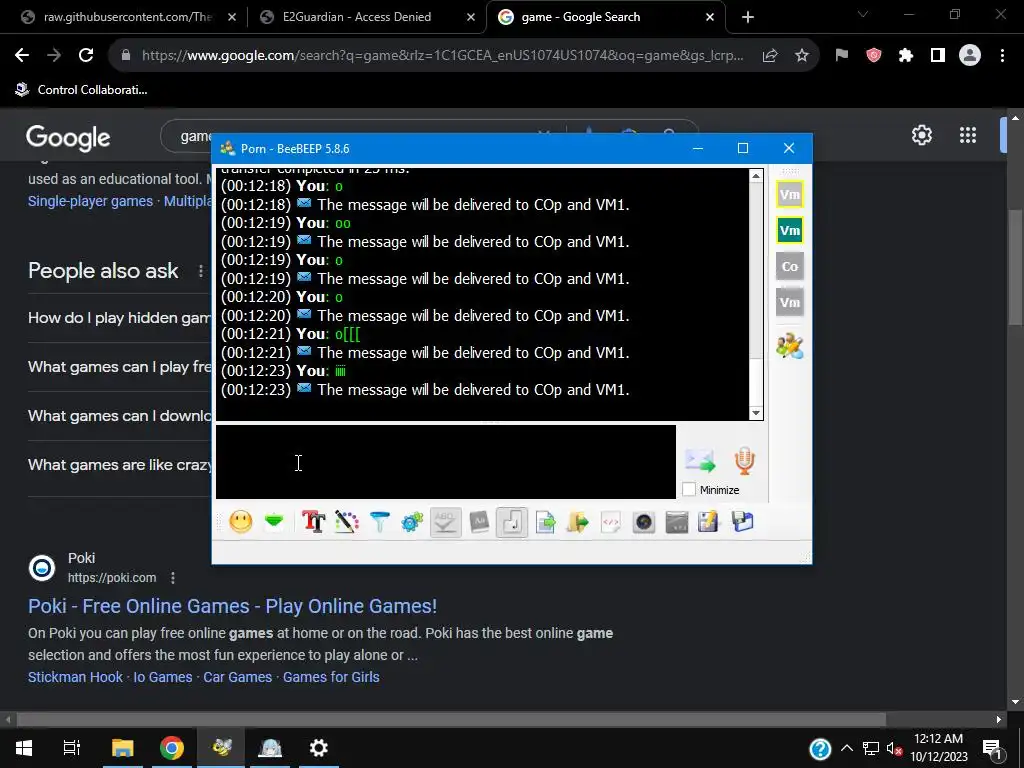Open Google quick settings gear

pos(921,135)
